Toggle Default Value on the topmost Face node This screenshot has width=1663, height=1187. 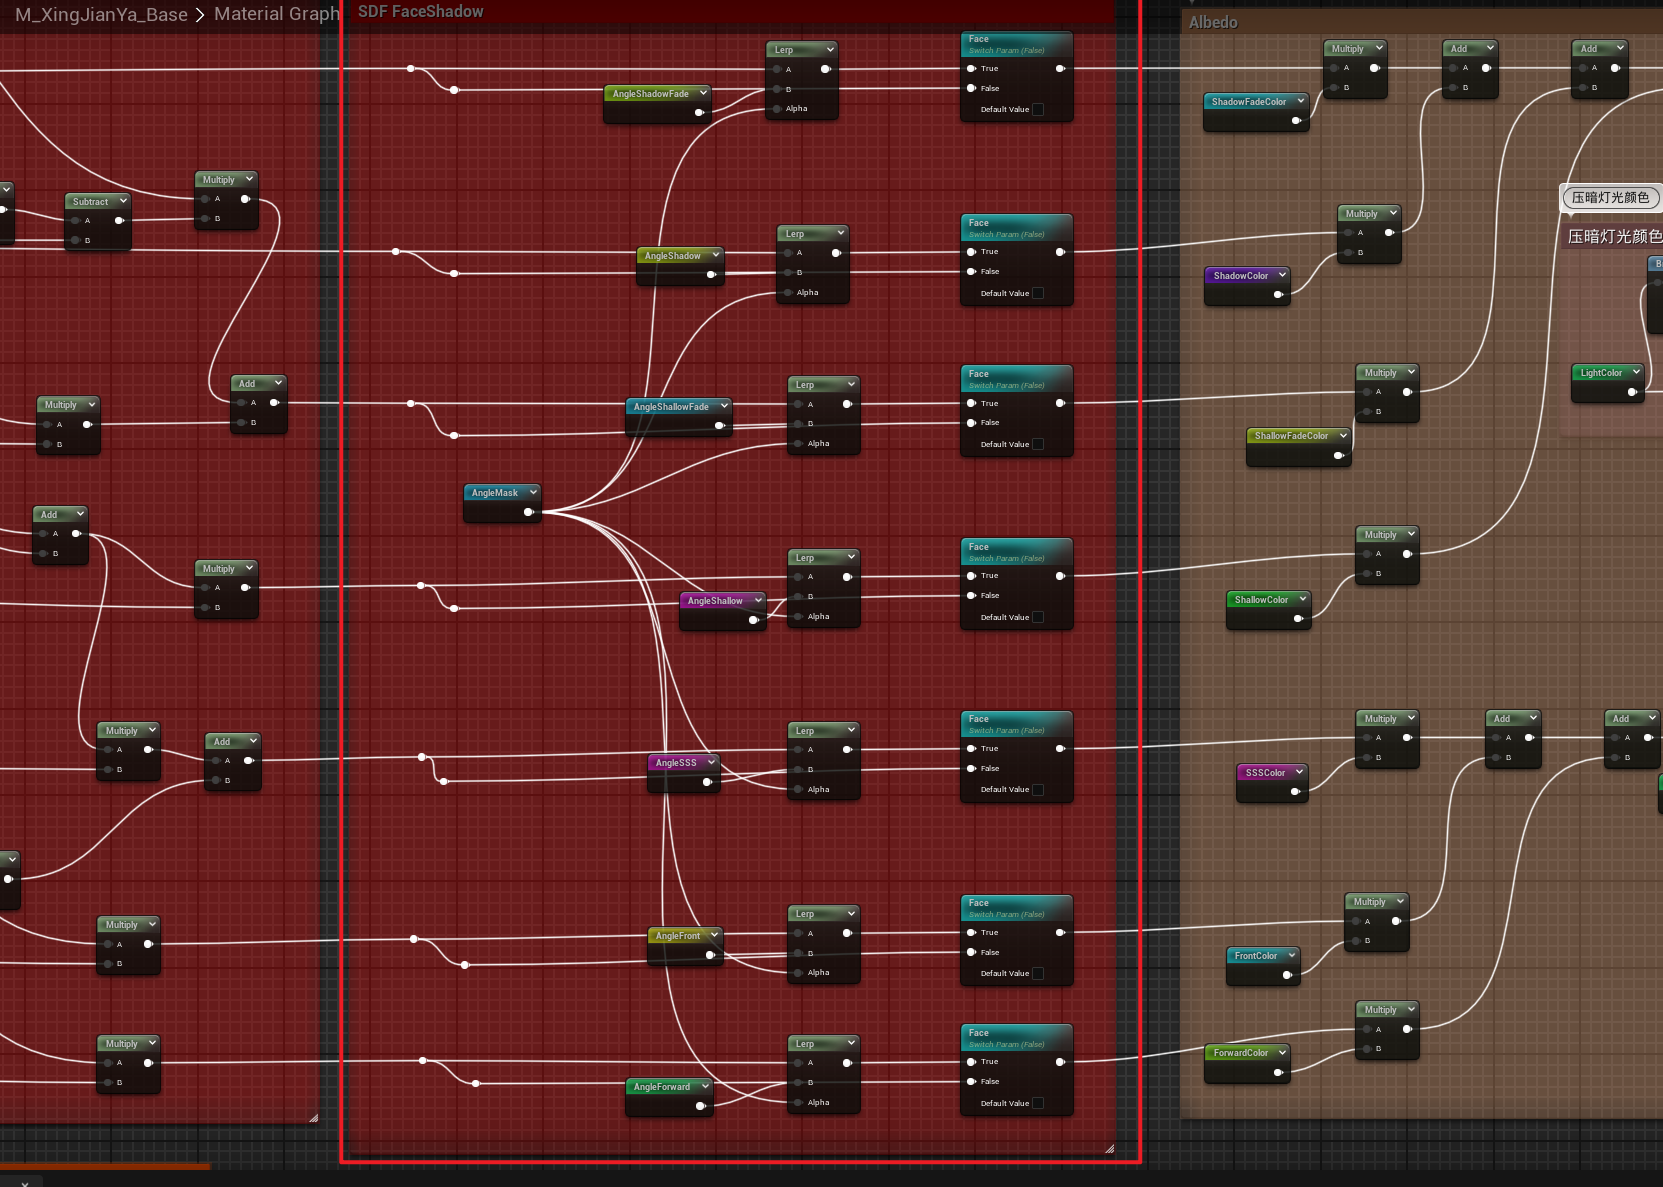[1037, 110]
